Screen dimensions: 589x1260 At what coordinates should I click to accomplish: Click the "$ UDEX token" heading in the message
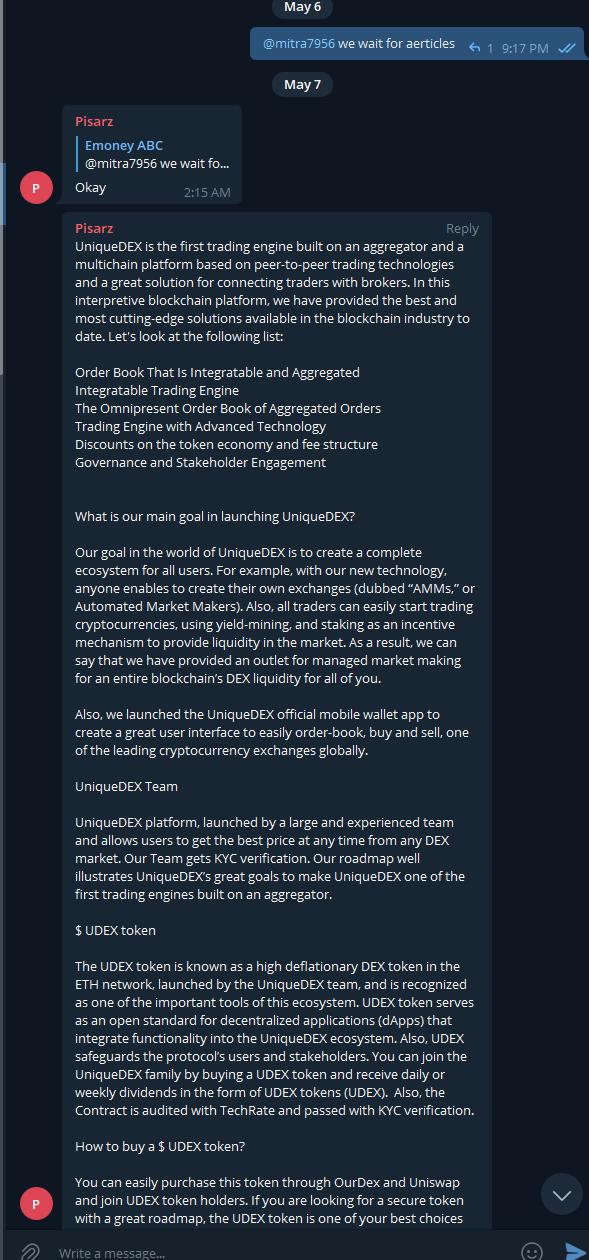[x=115, y=930]
